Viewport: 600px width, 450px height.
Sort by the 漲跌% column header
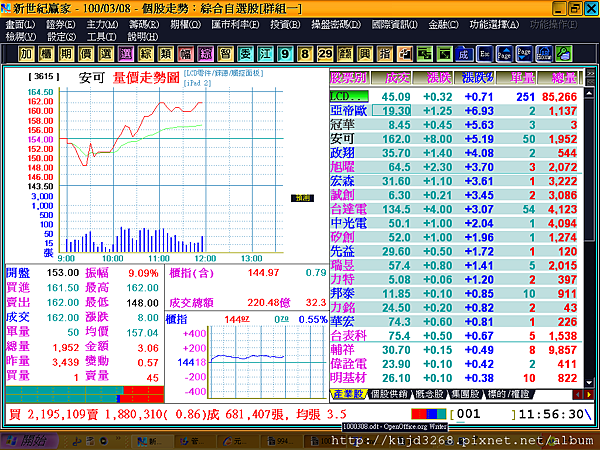(x=474, y=78)
